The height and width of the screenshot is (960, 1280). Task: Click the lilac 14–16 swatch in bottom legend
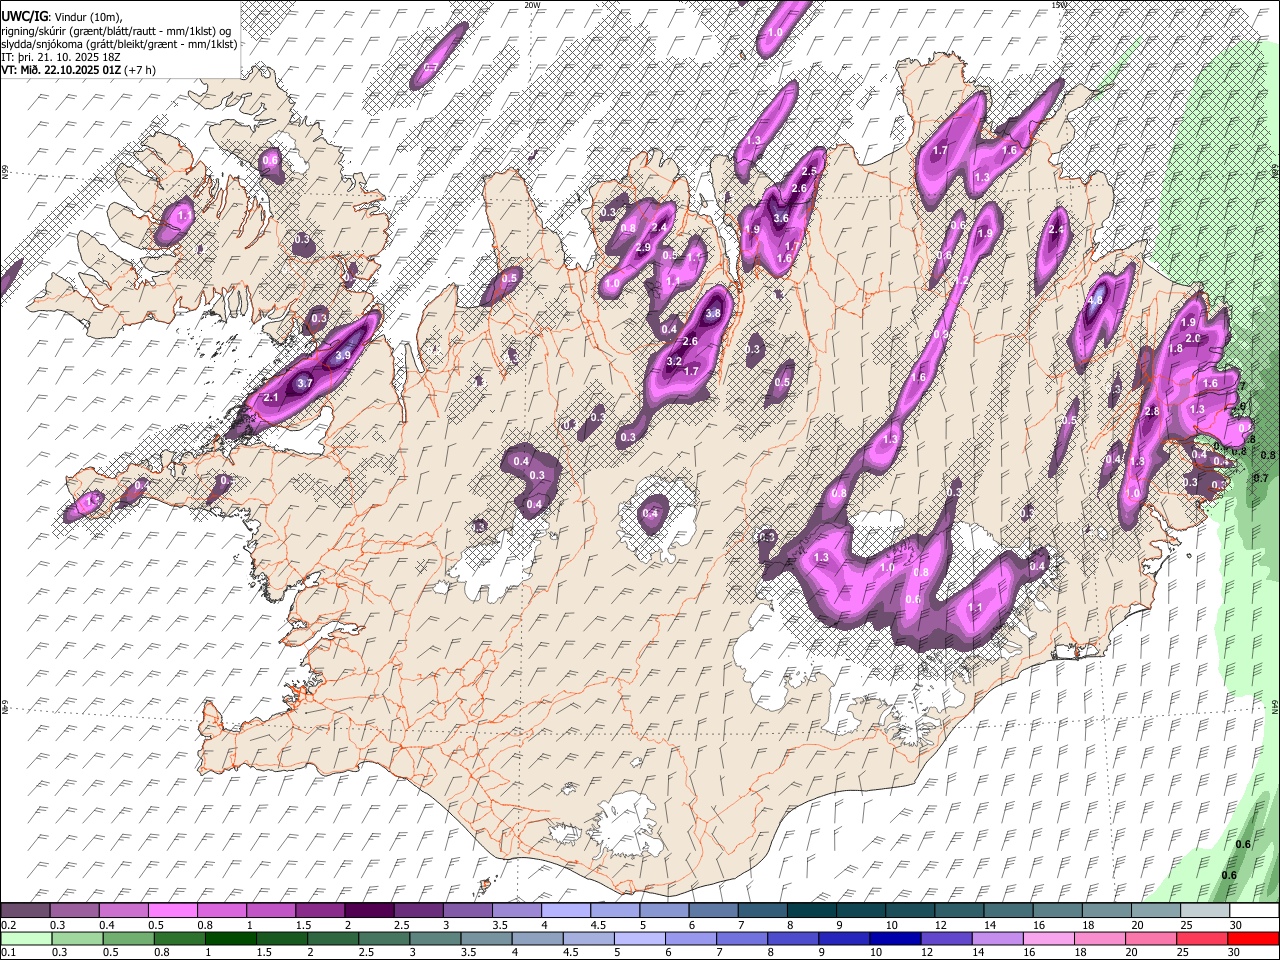(x=997, y=939)
